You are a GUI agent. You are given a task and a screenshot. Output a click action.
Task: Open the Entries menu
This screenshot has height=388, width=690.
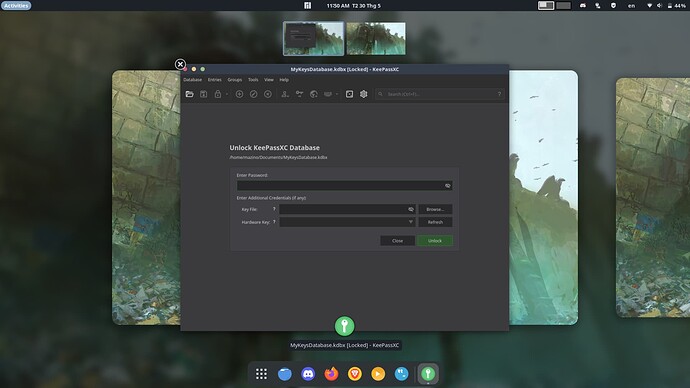215,80
